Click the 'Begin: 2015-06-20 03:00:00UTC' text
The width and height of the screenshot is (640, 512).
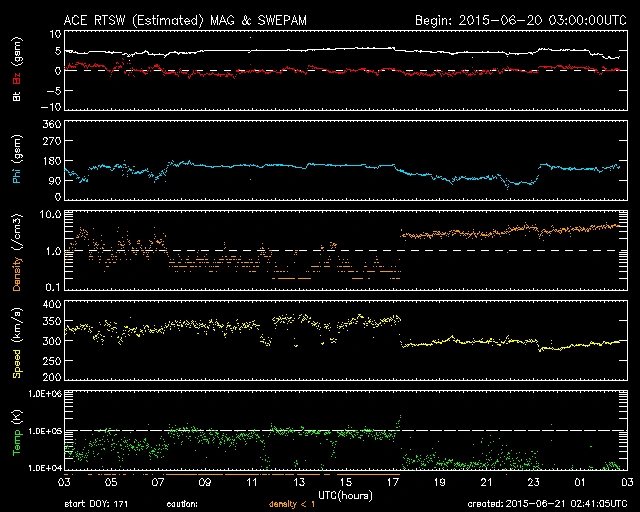tap(521, 20)
